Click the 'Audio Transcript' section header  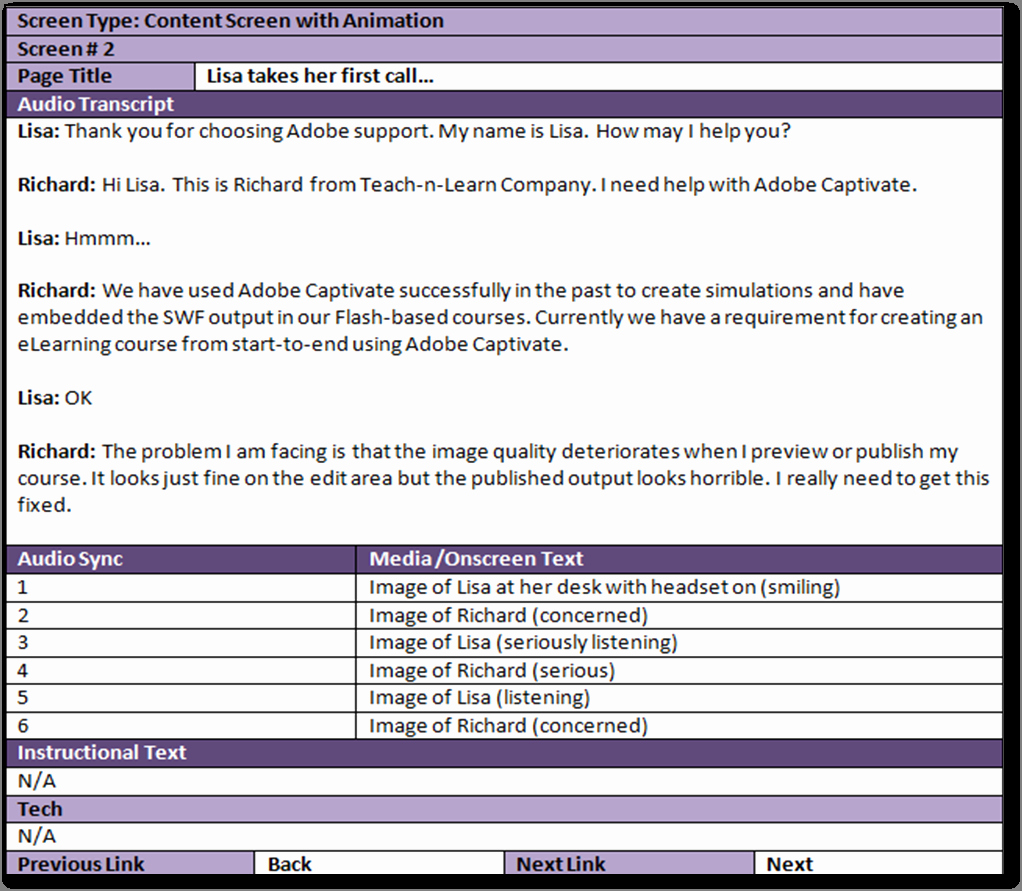pos(504,104)
